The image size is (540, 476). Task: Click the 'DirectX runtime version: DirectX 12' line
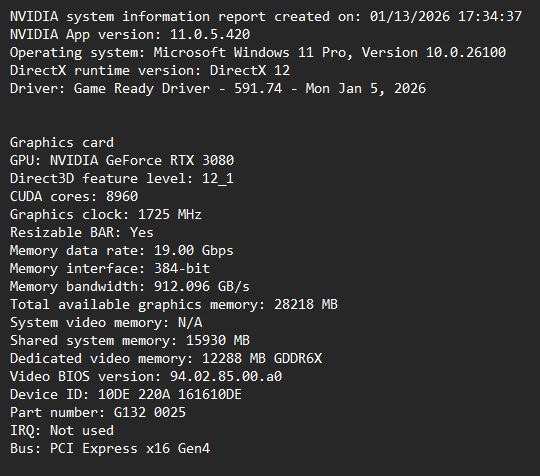150,71
